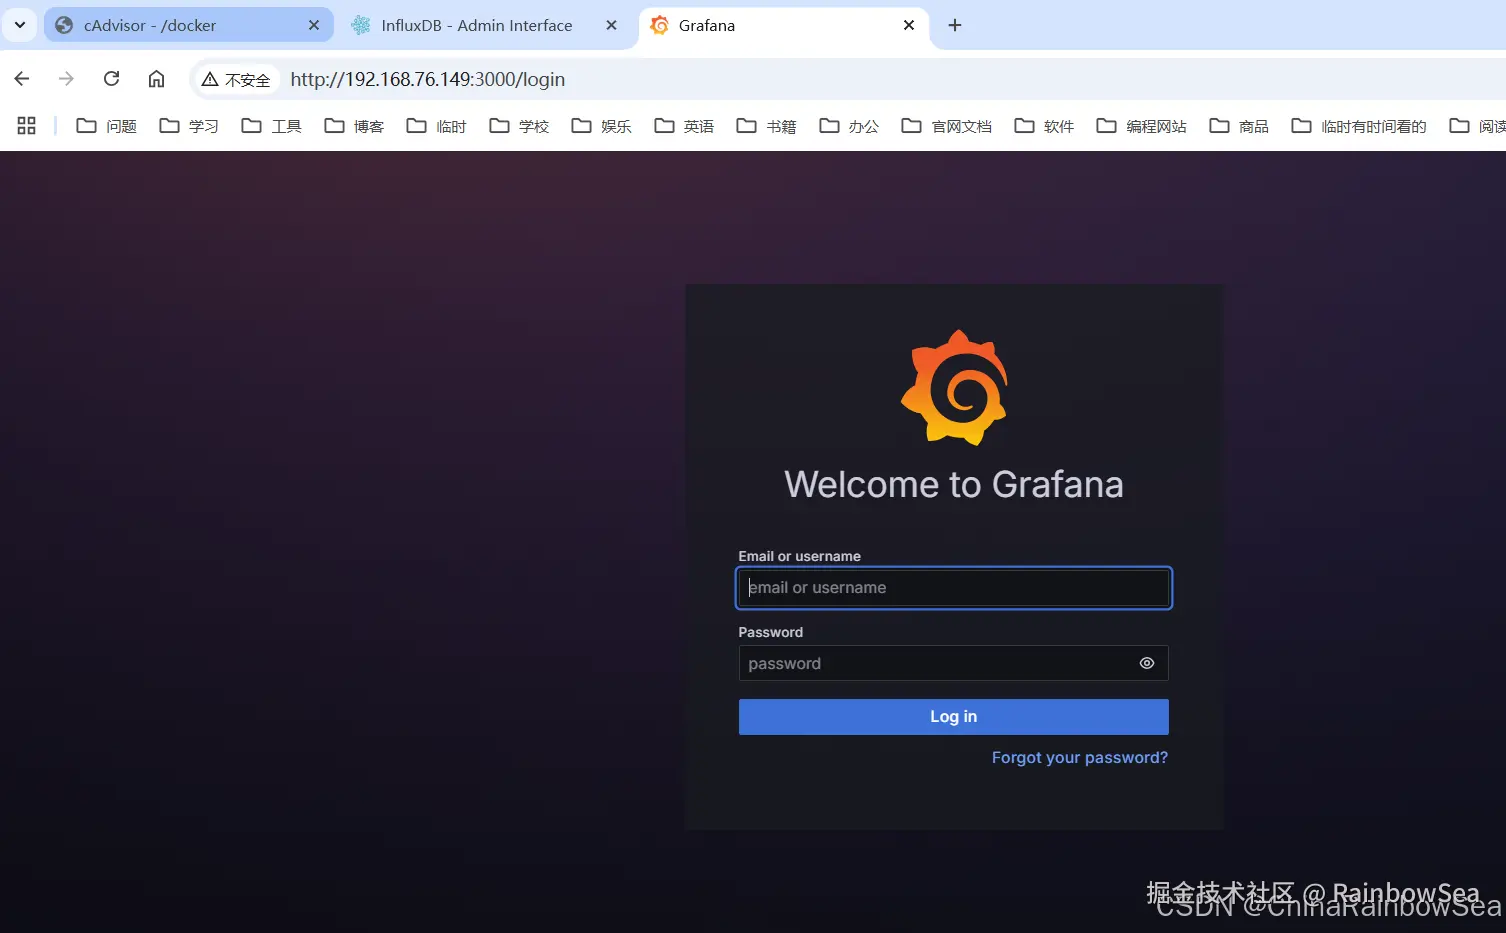
Task: Open the tab search dropdown arrow
Action: [x=20, y=26]
